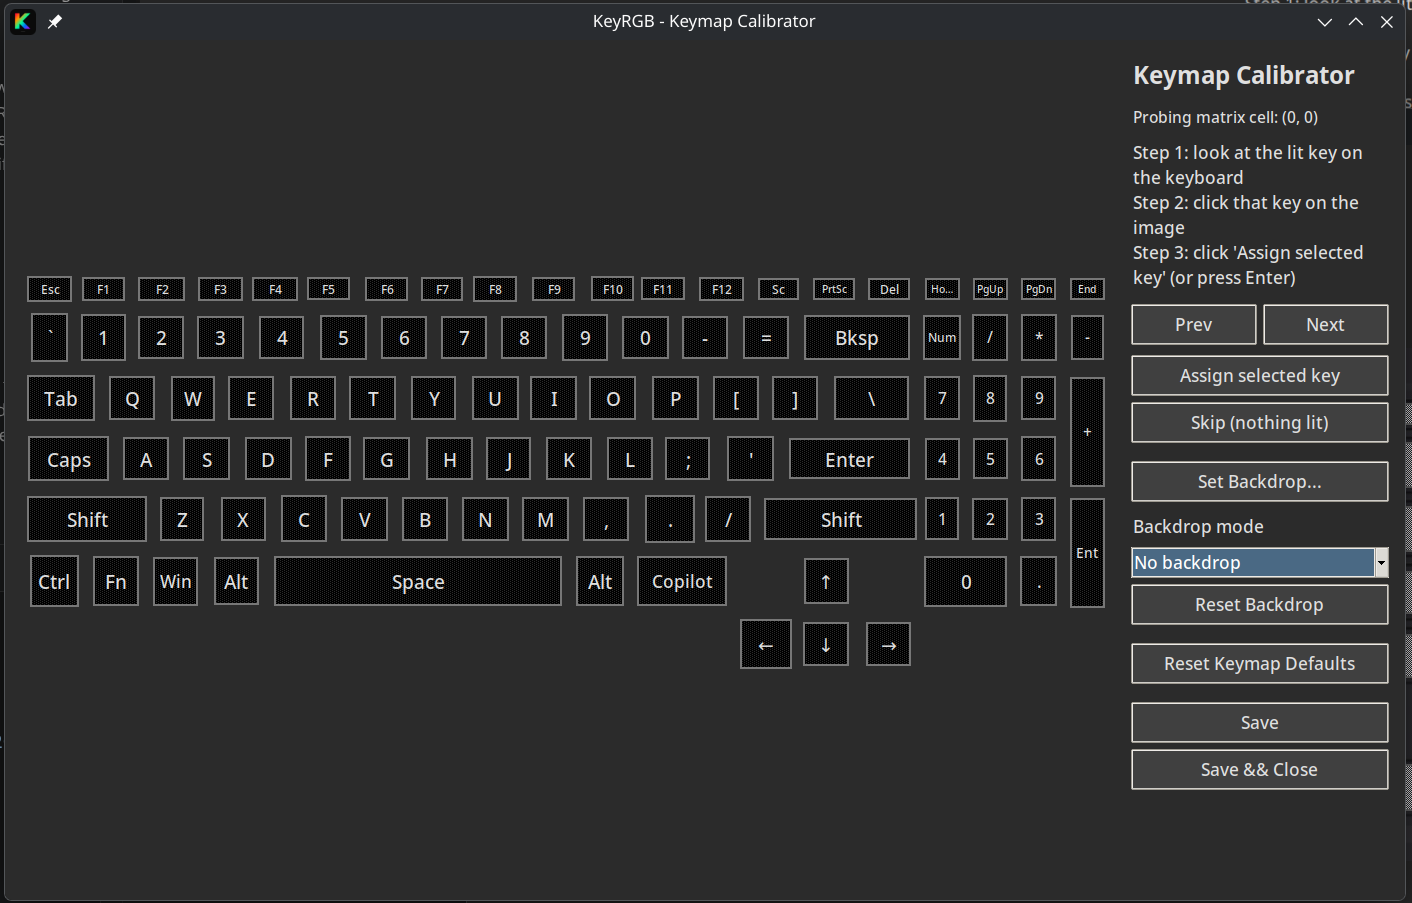Select the up arrow key
The width and height of the screenshot is (1412, 903).
point(826,581)
